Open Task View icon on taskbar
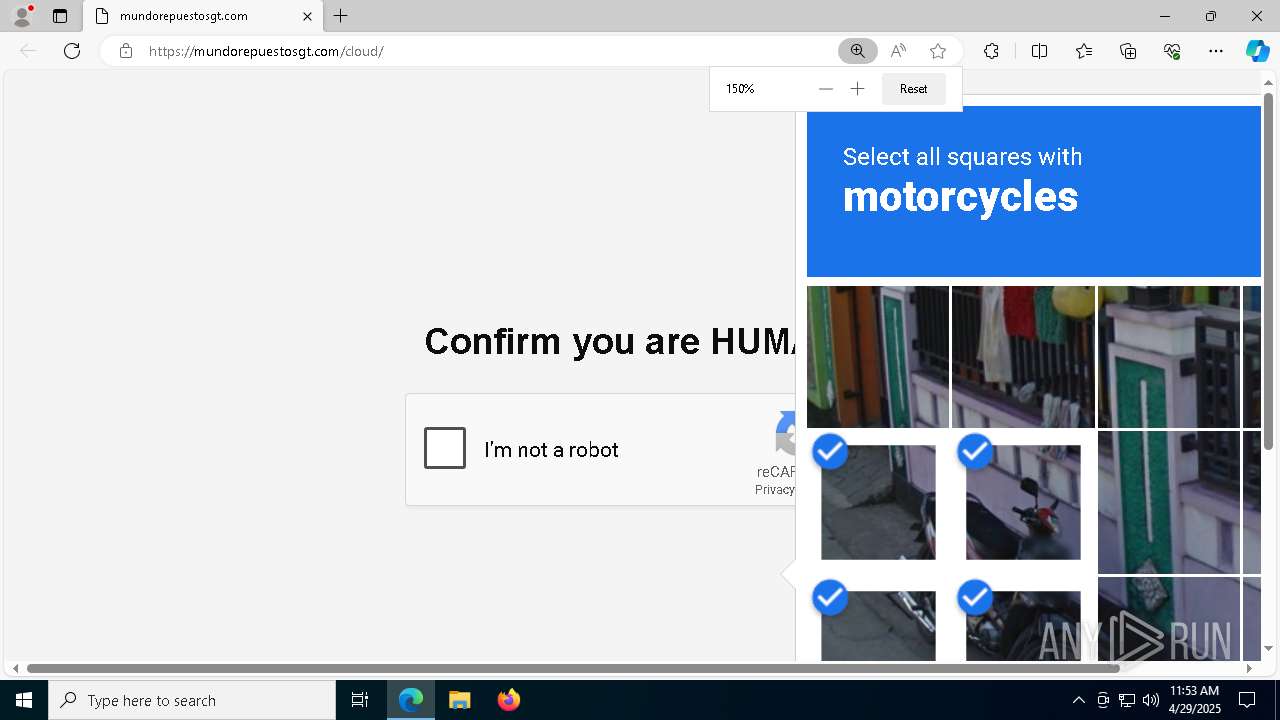The height and width of the screenshot is (720, 1280). [x=360, y=700]
